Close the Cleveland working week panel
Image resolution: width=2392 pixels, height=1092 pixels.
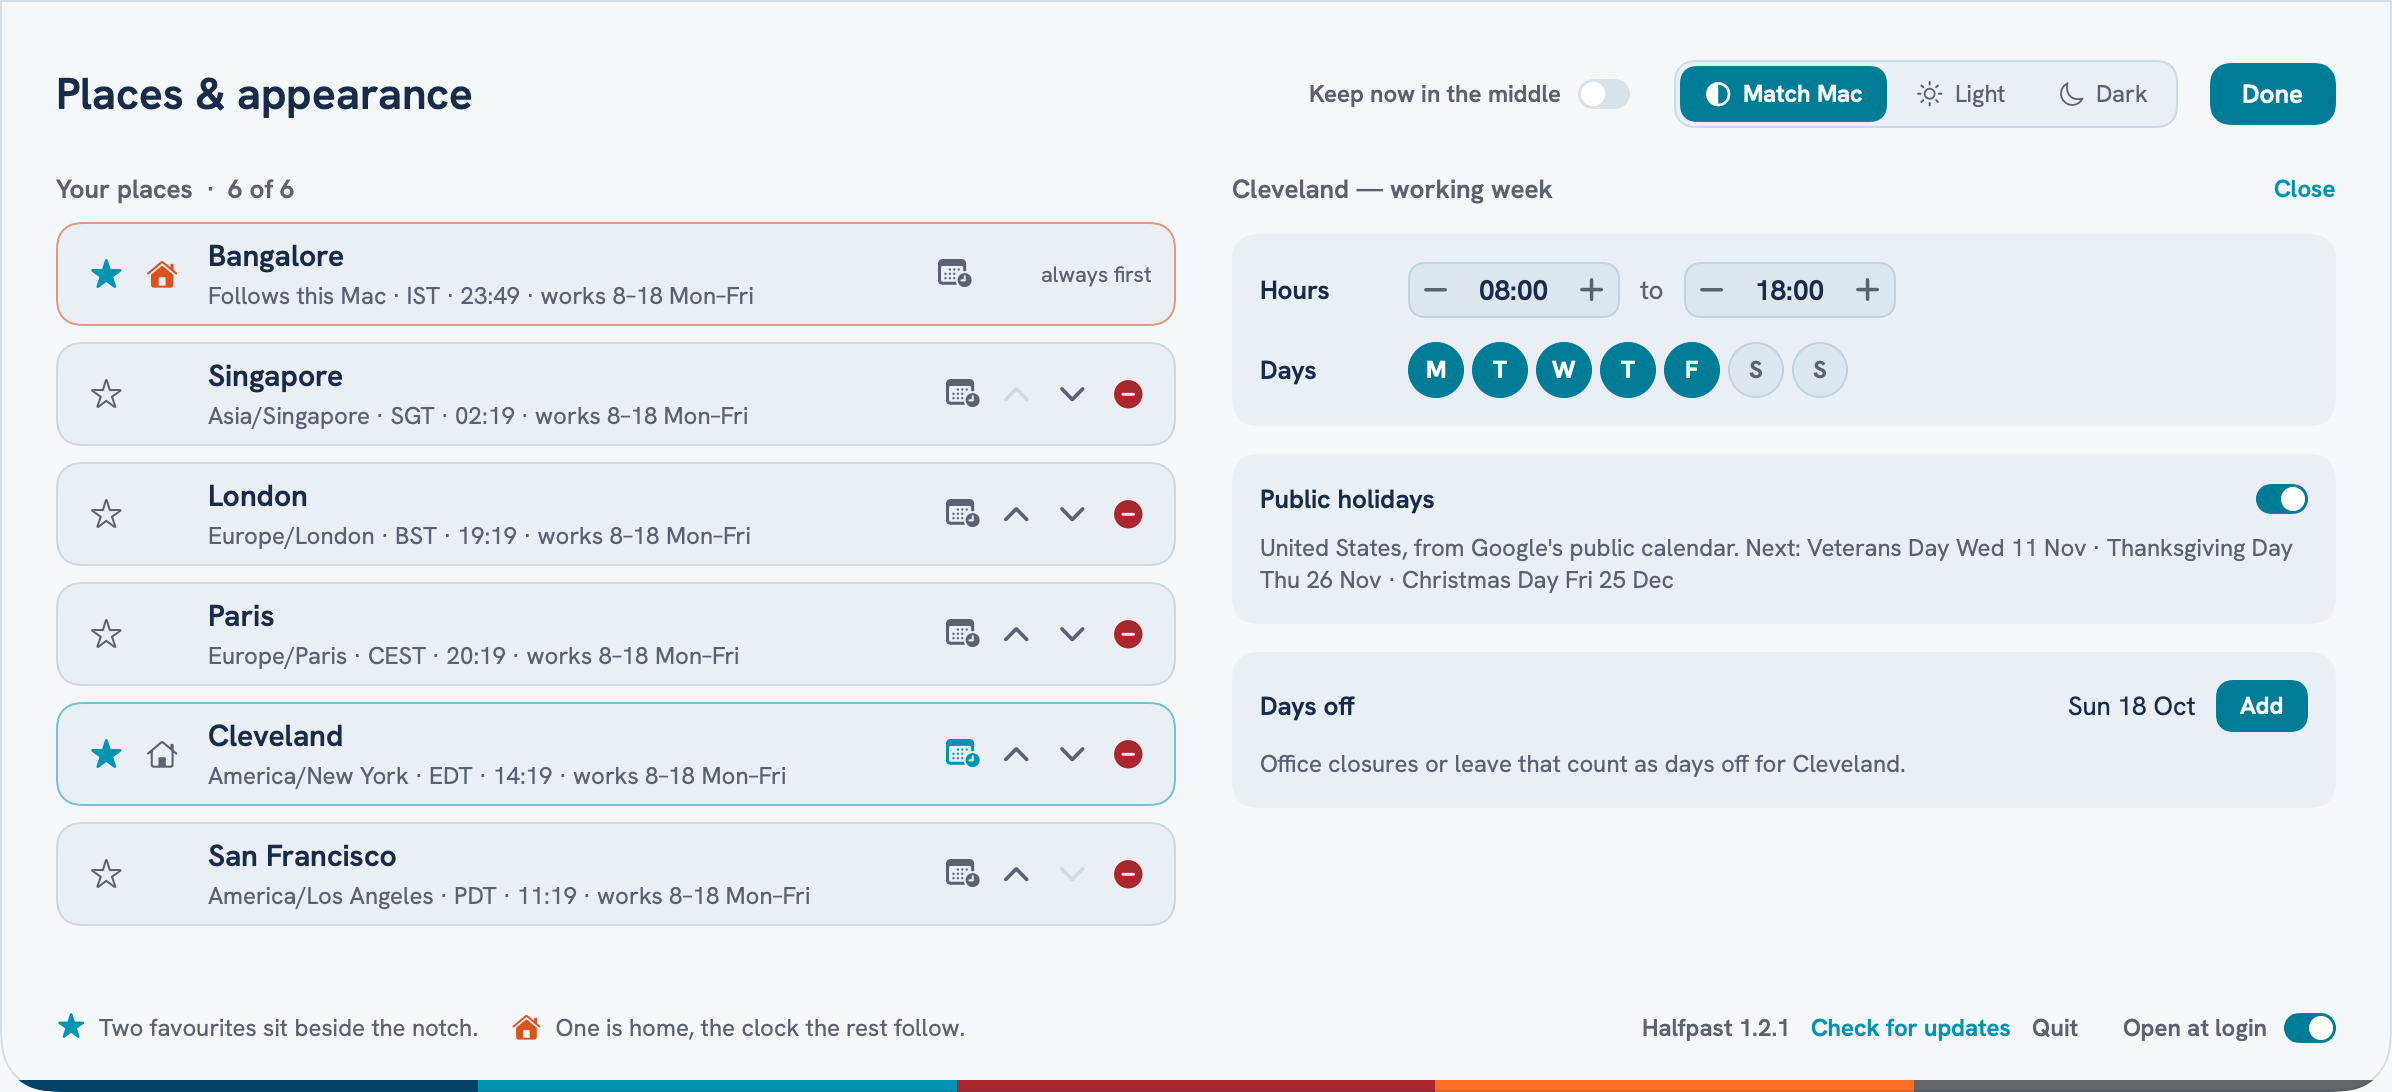(2304, 189)
